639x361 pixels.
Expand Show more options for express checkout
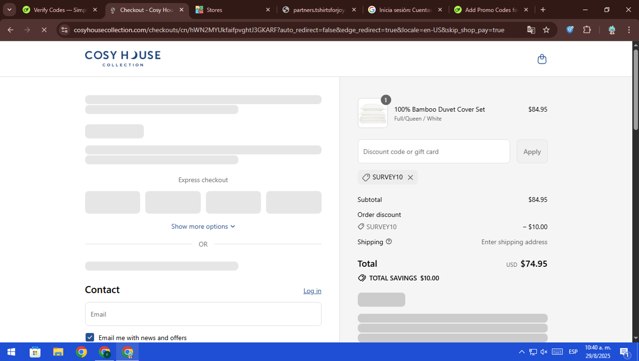(203, 226)
